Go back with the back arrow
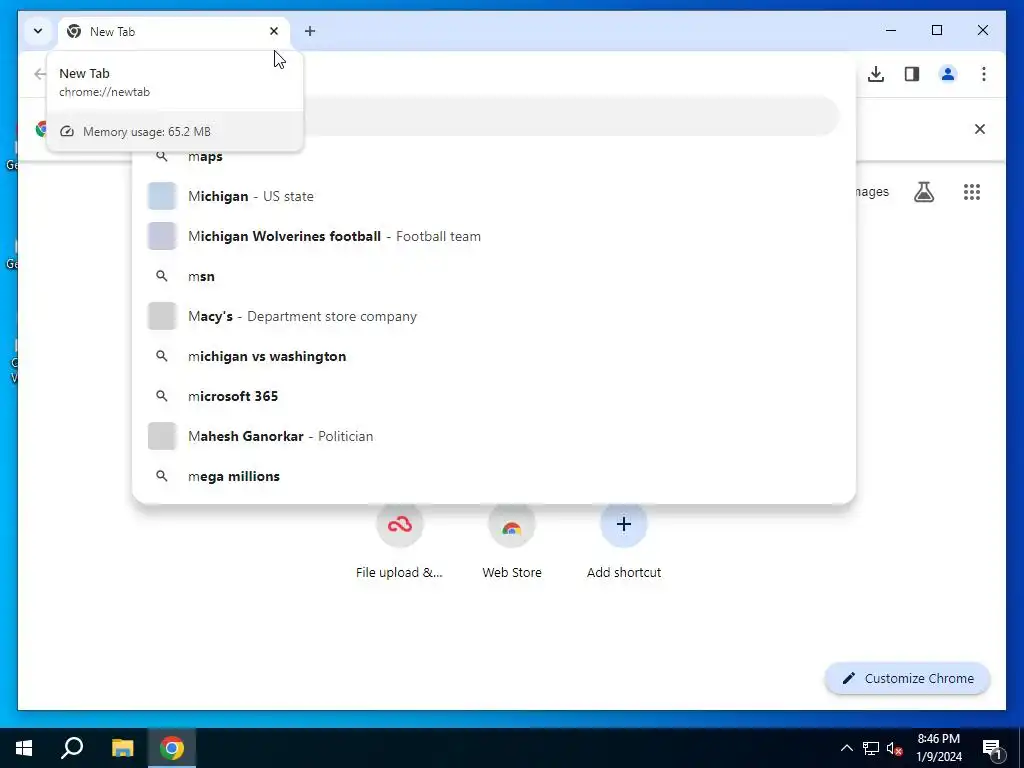The image size is (1024, 768). (x=40, y=74)
